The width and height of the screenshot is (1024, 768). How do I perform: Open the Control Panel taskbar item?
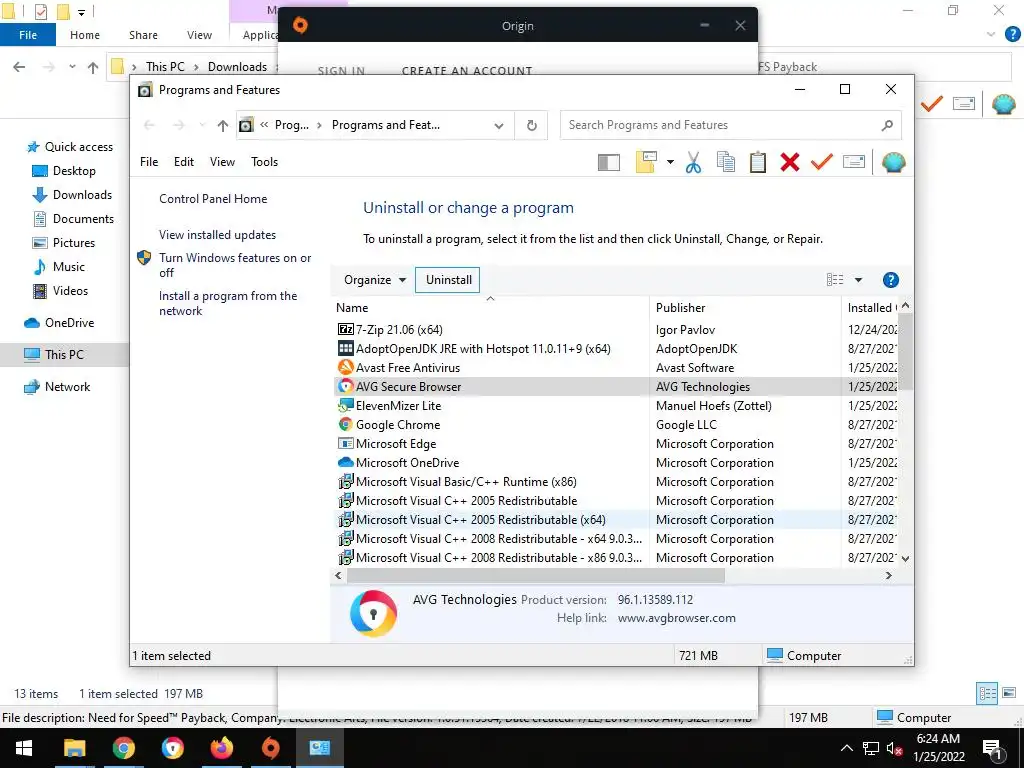tap(319, 748)
